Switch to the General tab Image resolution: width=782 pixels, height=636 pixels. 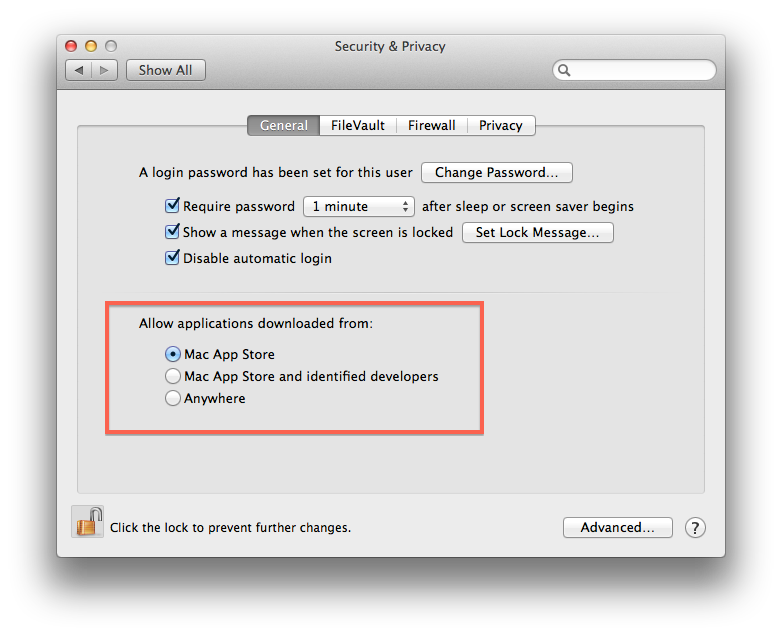[283, 125]
